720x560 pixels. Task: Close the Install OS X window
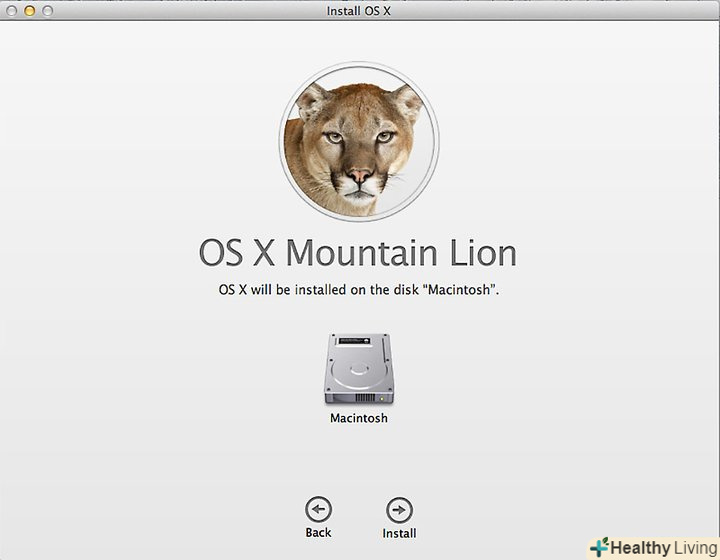click(x=11, y=10)
